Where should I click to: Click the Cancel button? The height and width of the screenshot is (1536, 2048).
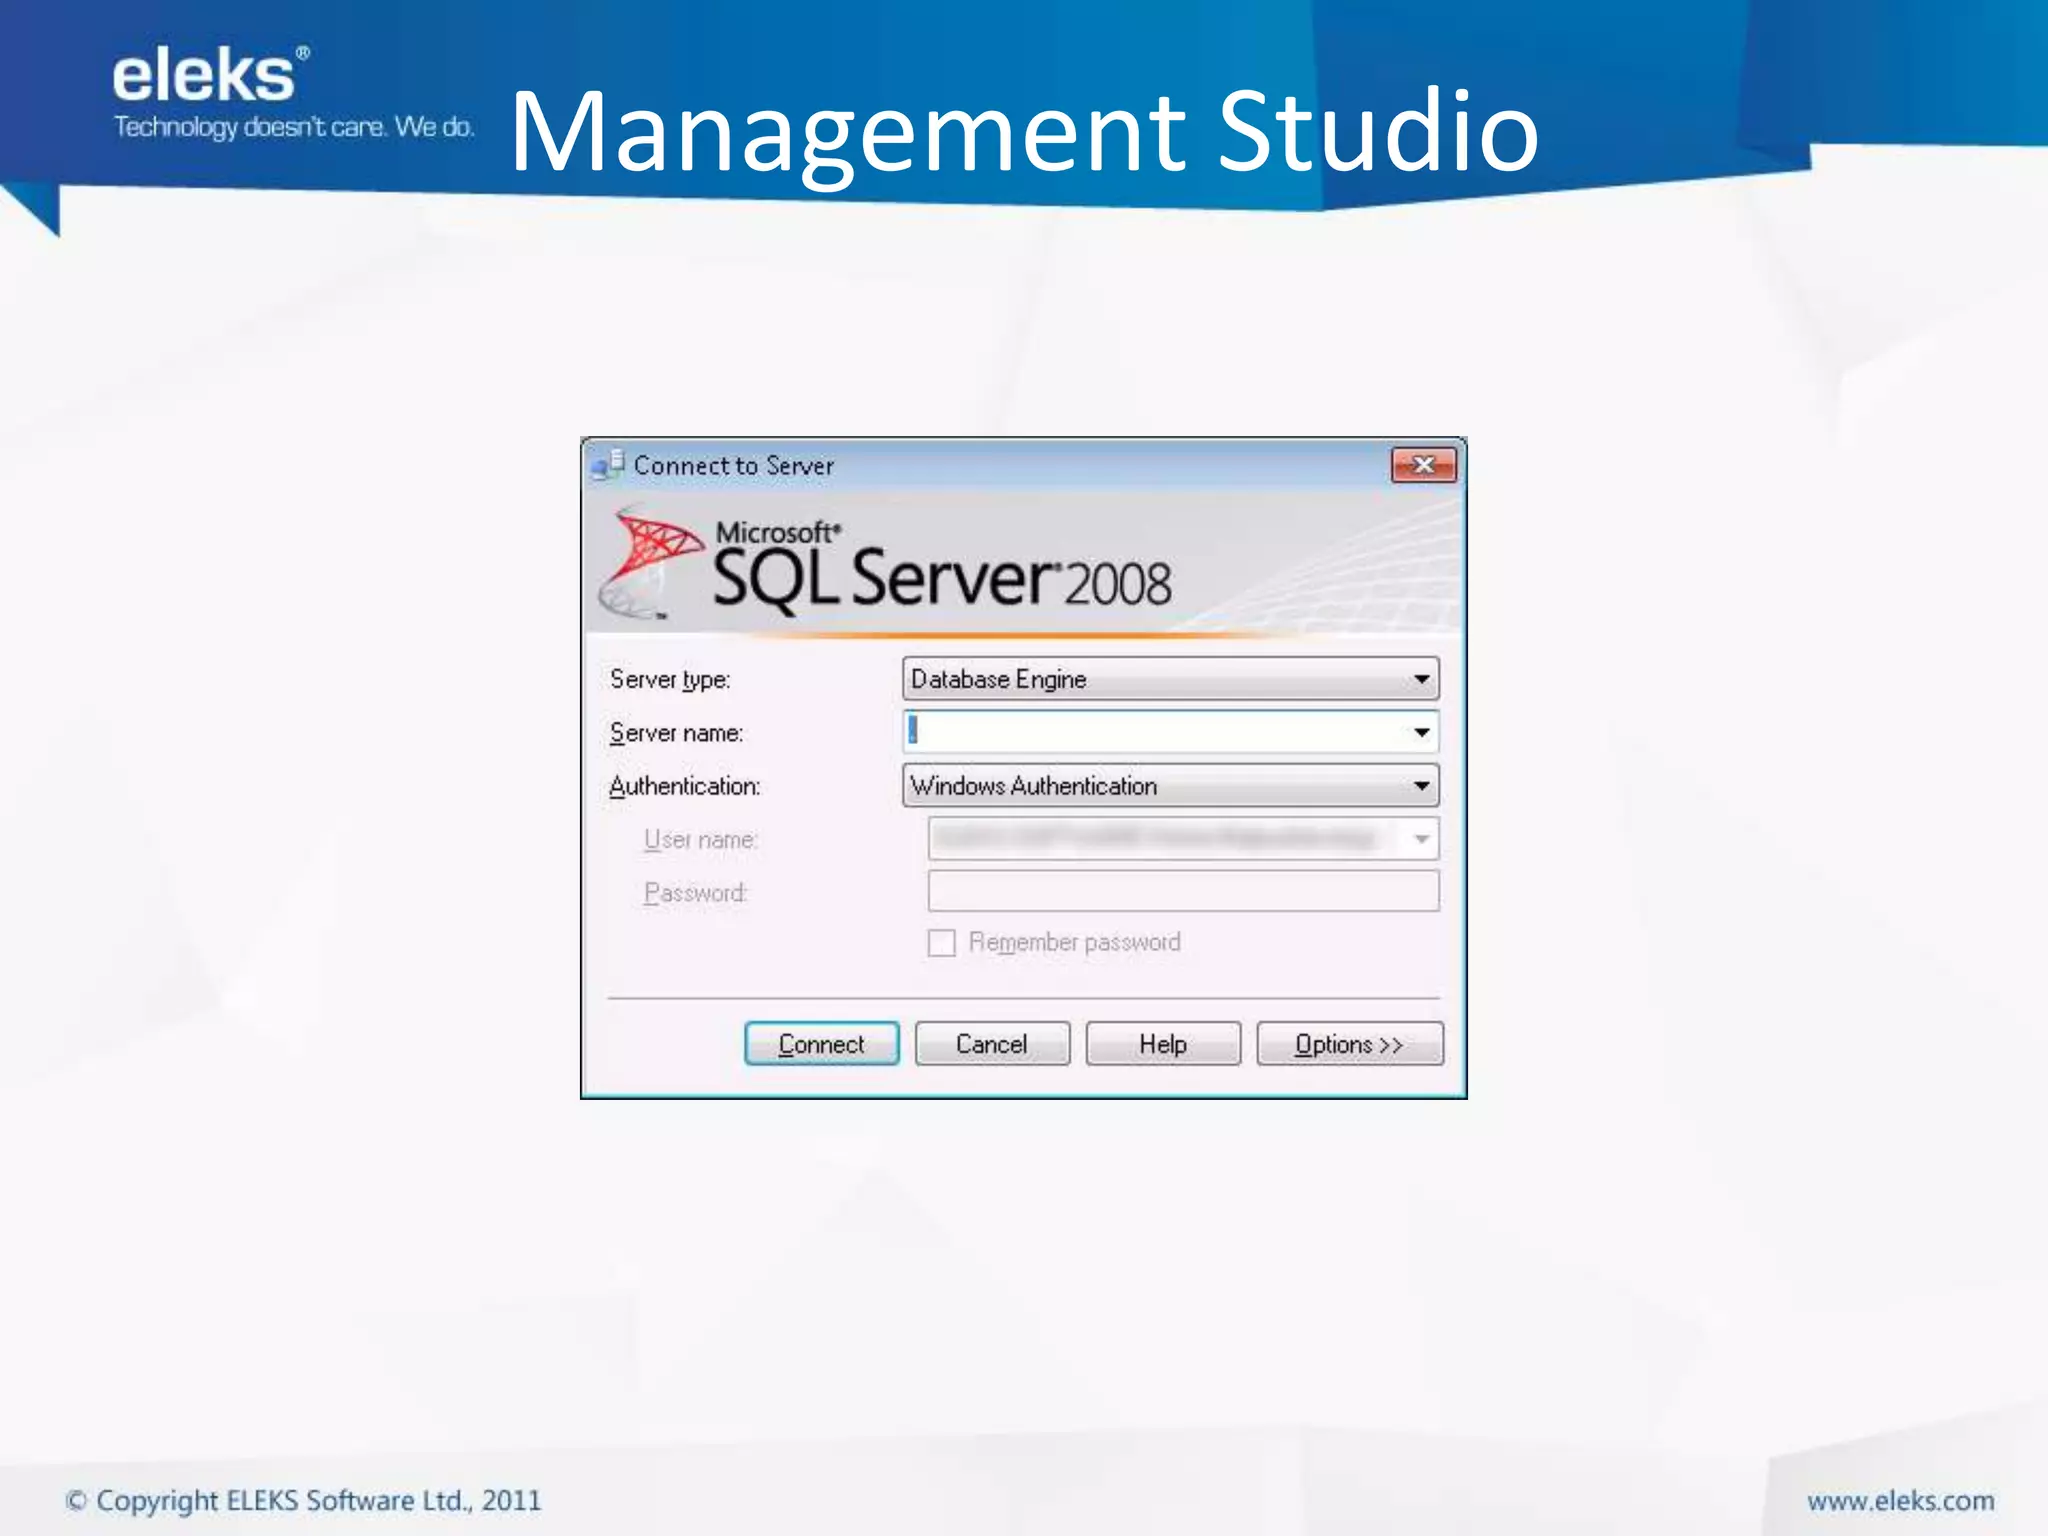pyautogui.click(x=991, y=1044)
